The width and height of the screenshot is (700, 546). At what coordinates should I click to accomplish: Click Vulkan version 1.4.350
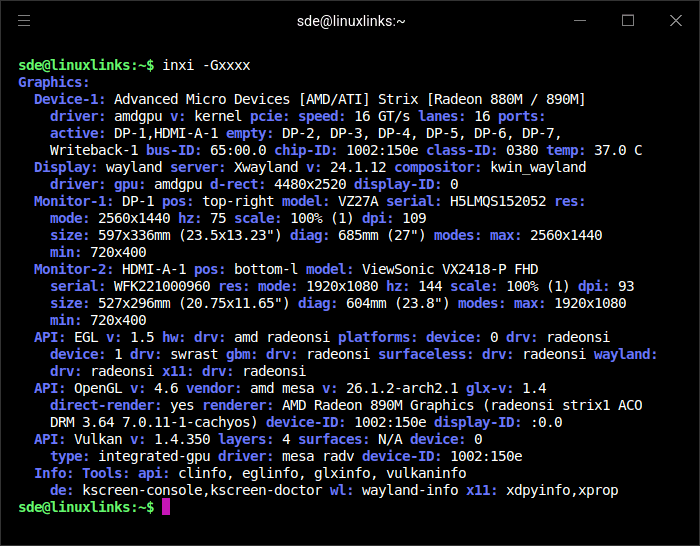click(182, 439)
